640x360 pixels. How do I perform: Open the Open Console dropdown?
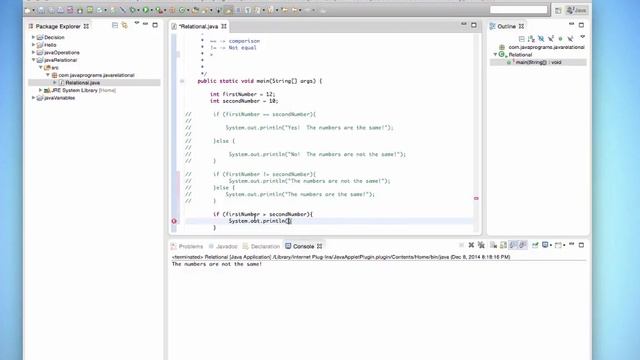(564, 245)
